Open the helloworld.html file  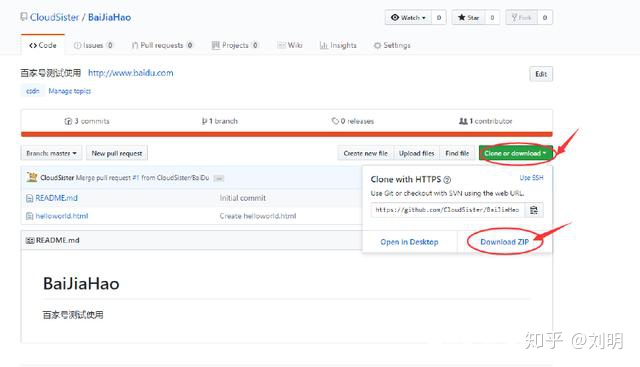(62, 216)
